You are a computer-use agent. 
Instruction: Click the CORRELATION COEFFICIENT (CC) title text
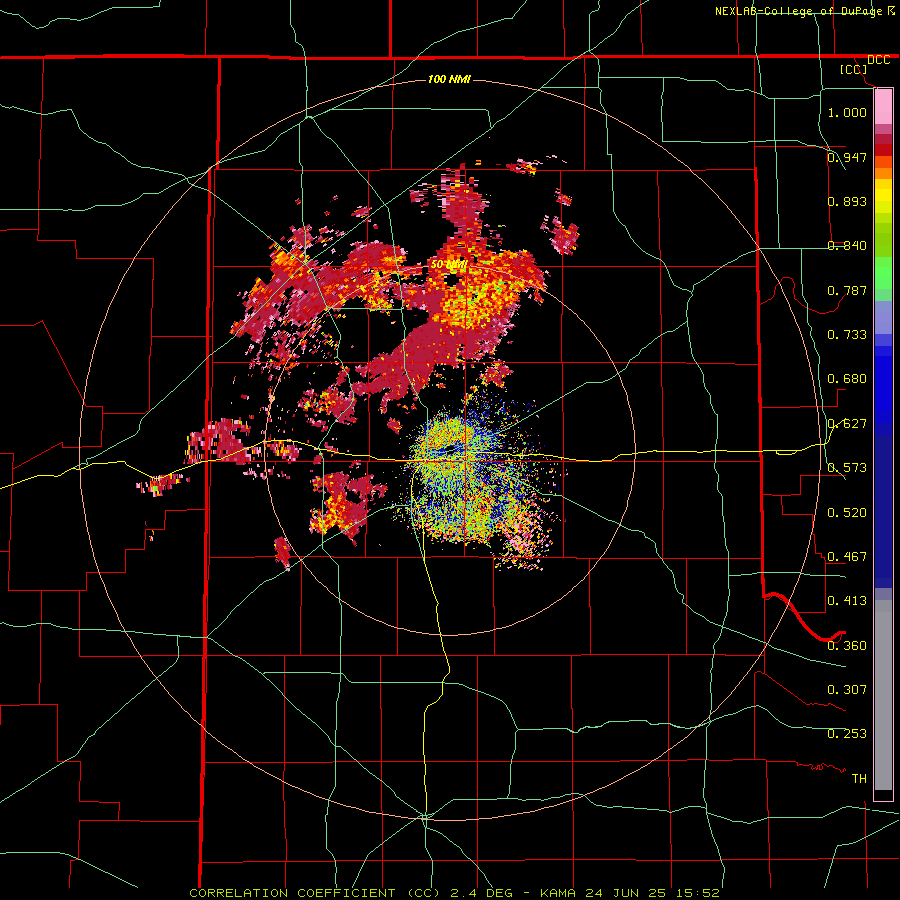click(x=315, y=893)
